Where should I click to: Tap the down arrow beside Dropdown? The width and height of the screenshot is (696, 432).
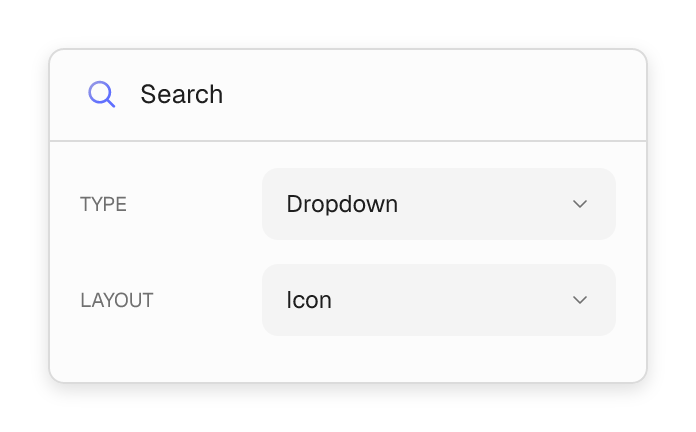pos(580,204)
